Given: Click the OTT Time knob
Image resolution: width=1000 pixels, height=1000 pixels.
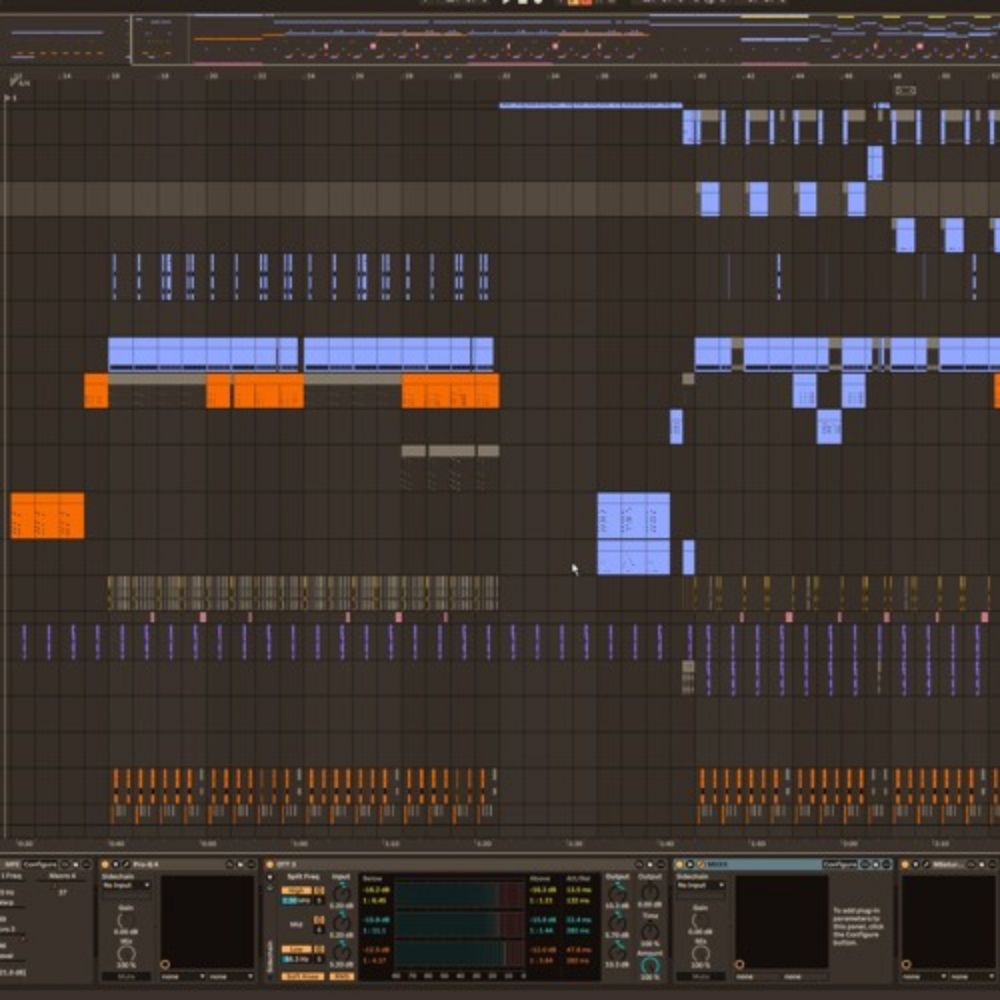Looking at the screenshot, I should [x=650, y=931].
